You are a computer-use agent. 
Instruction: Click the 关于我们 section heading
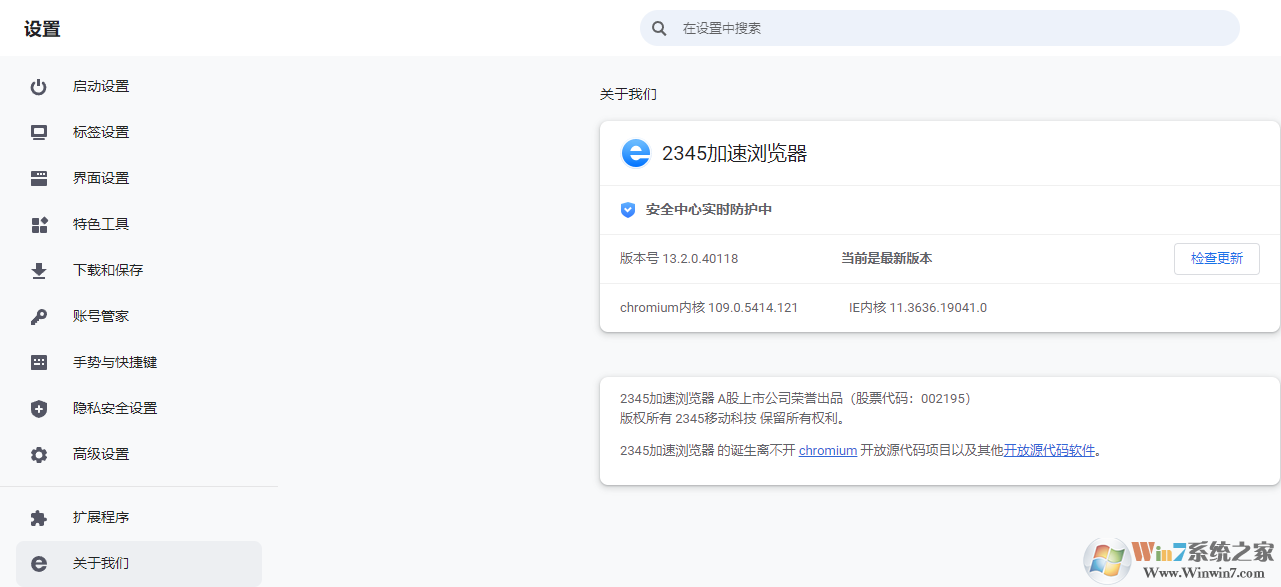[x=628, y=94]
